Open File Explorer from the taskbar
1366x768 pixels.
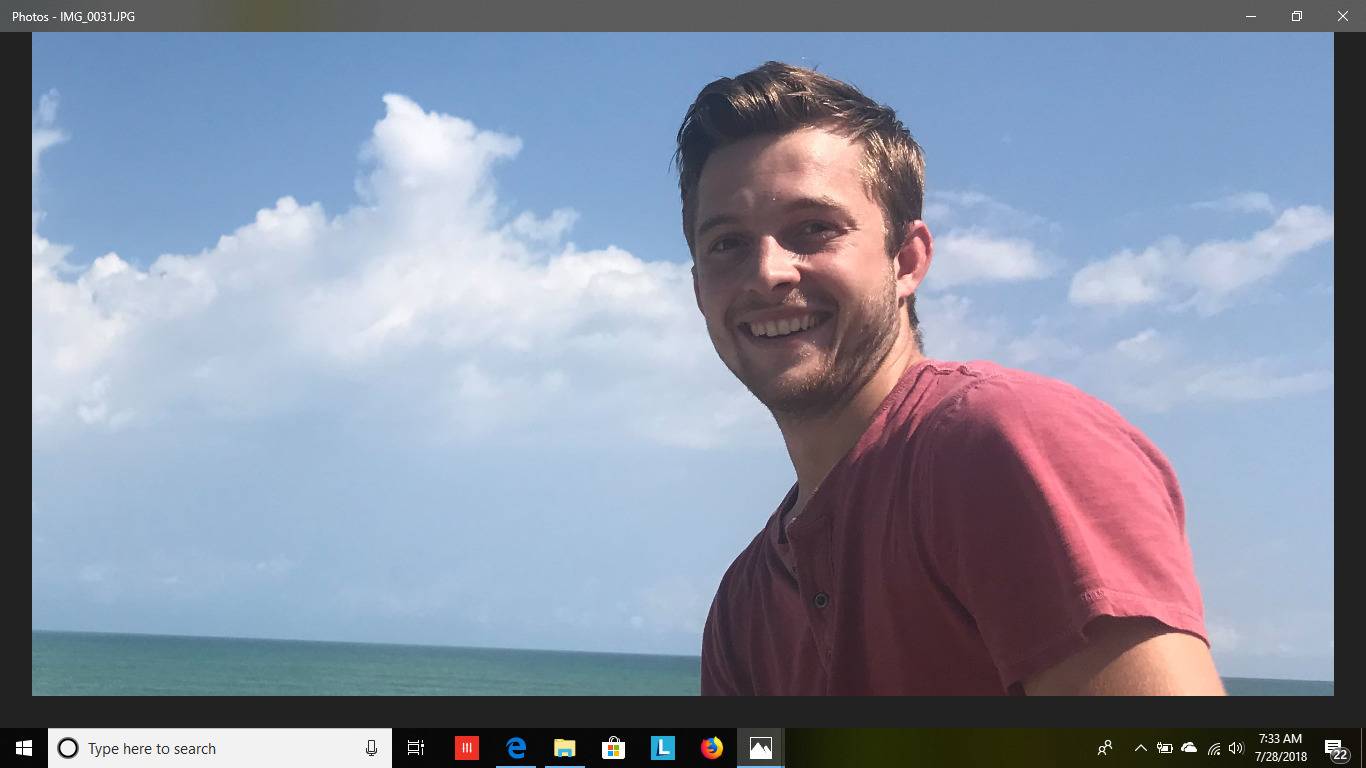[x=565, y=747]
